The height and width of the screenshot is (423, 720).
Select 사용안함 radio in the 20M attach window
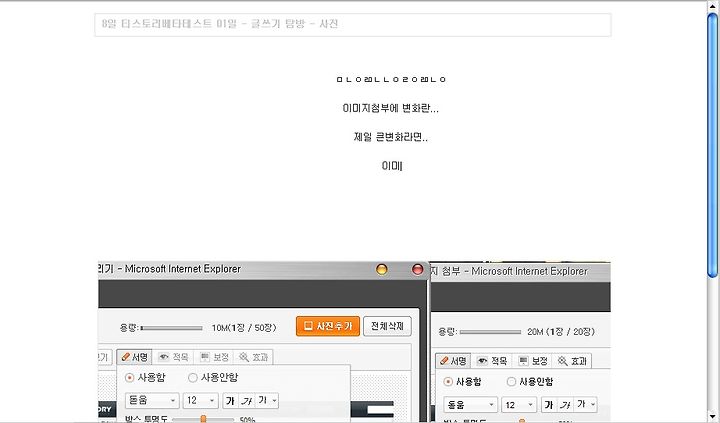511,382
